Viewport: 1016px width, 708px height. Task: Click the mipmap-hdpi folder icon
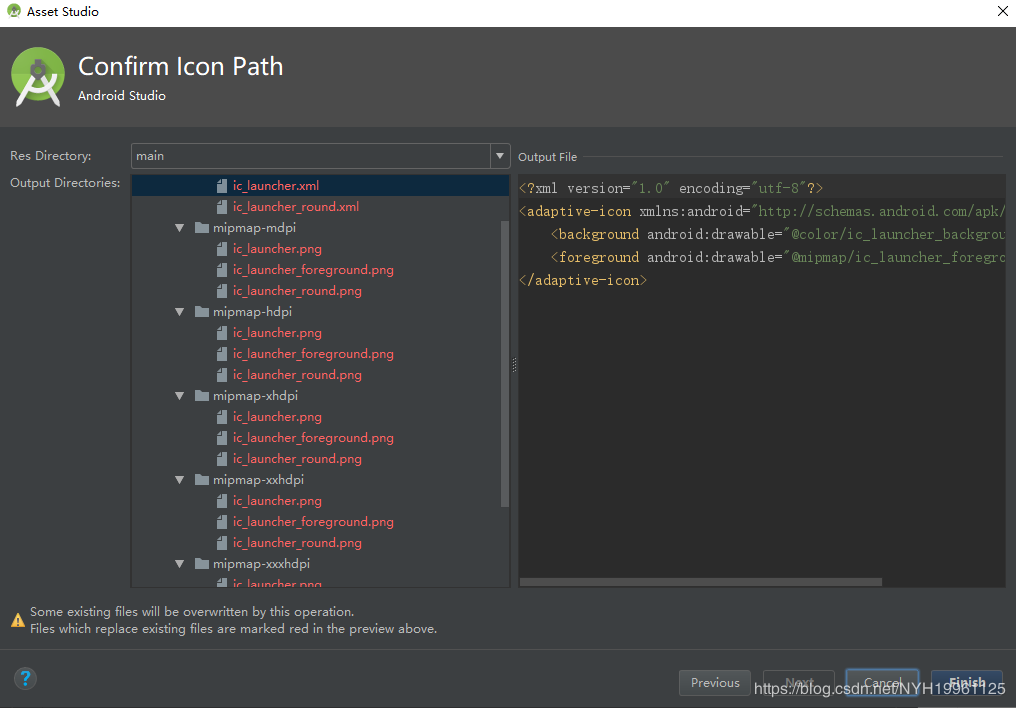202,312
